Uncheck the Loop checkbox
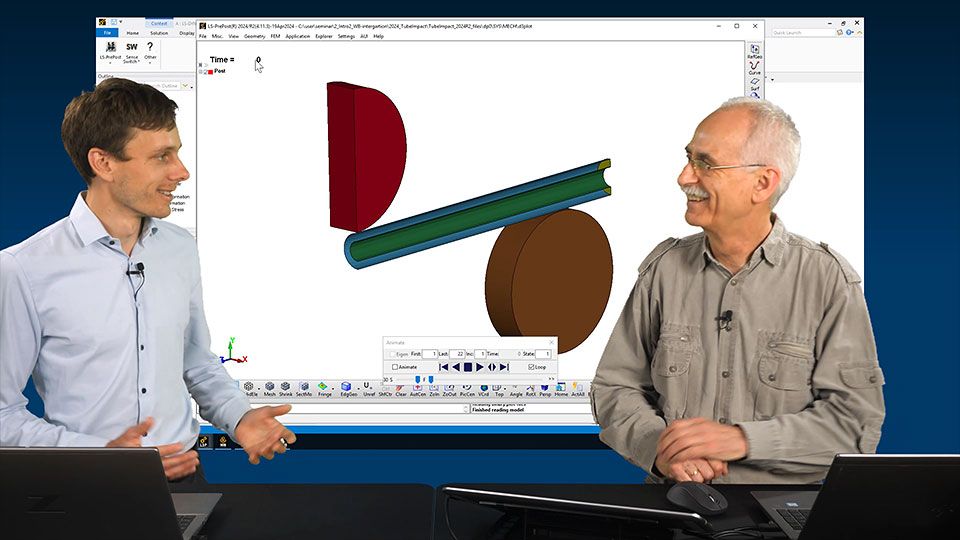960x540 pixels. pos(531,367)
